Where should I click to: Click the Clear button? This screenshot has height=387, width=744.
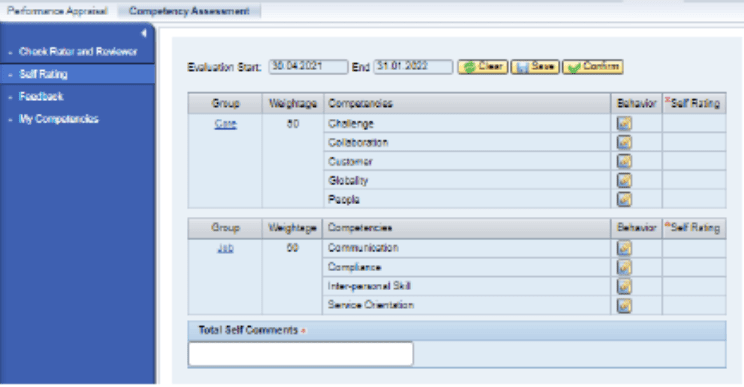point(483,67)
